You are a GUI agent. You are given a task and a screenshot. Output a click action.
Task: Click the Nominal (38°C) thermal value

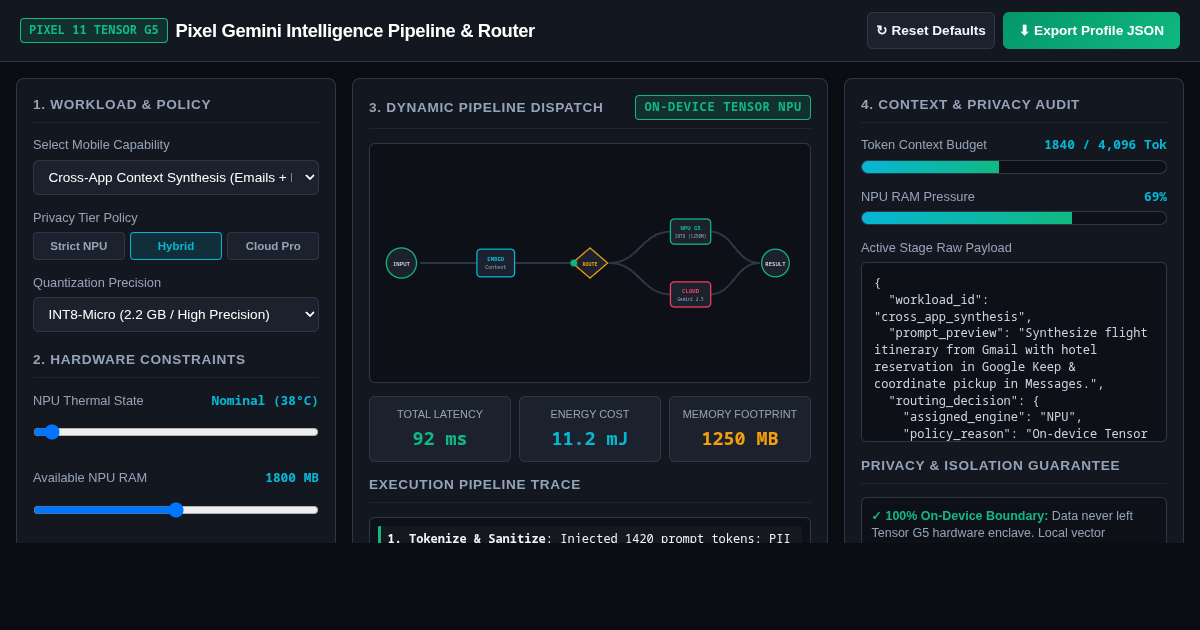[x=265, y=401]
